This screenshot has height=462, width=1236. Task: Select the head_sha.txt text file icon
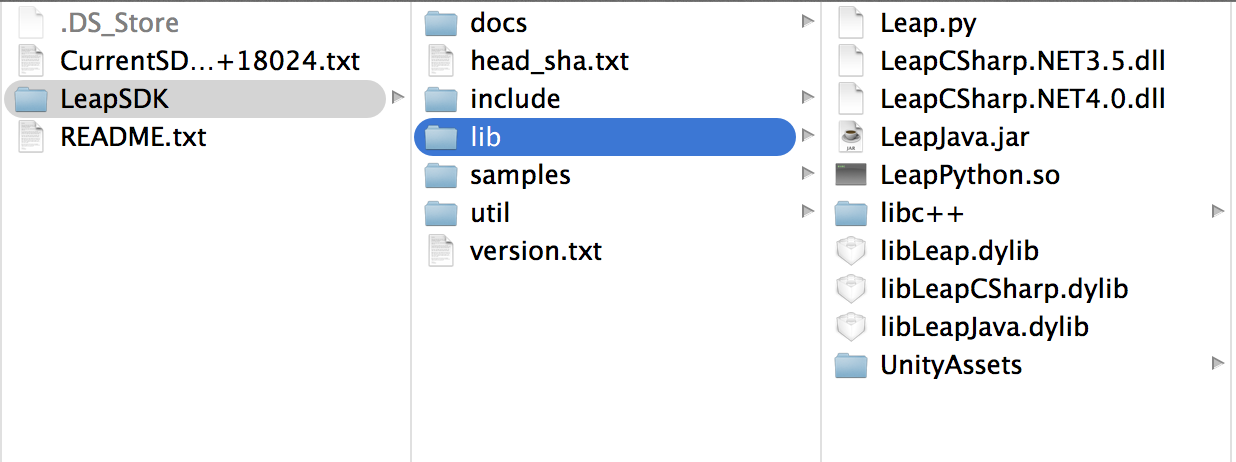(x=440, y=61)
